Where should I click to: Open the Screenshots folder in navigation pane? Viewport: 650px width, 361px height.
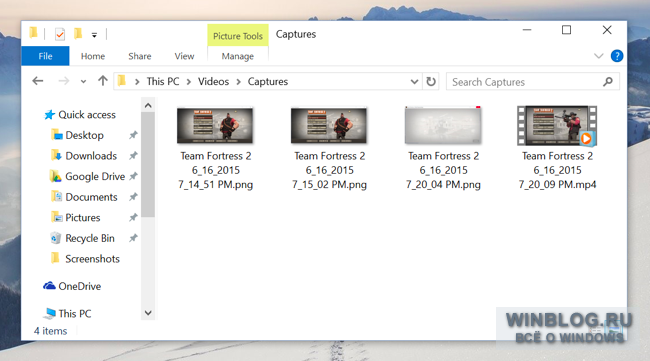tap(92, 259)
